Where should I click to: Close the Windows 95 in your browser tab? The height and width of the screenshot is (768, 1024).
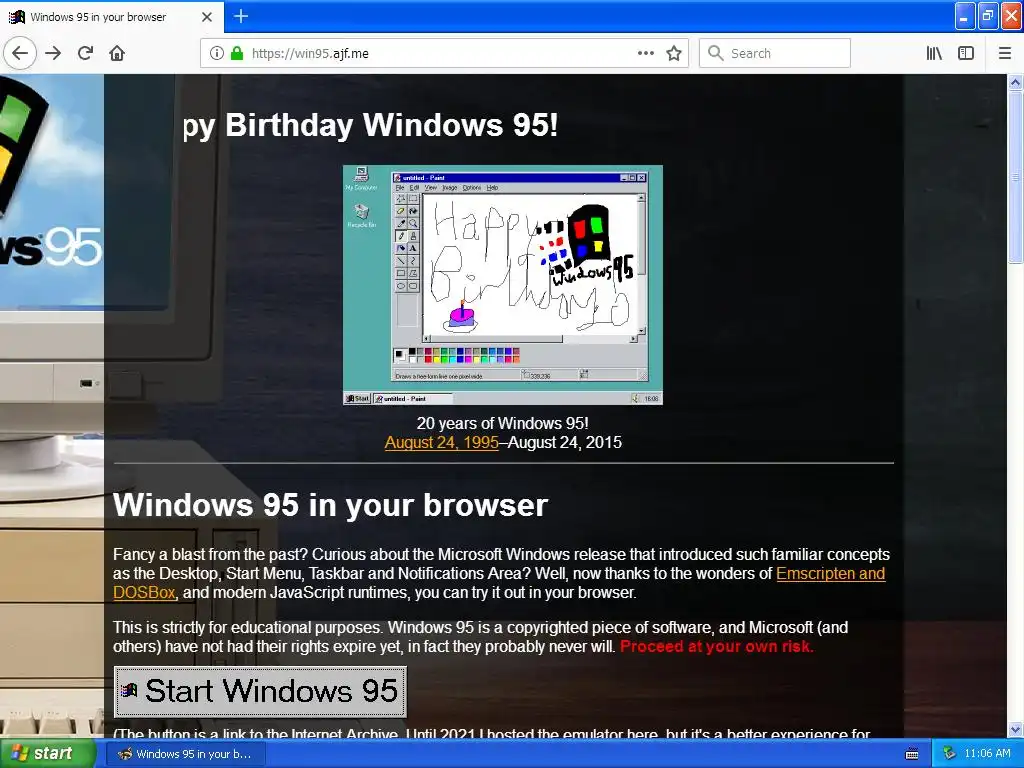[x=206, y=17]
